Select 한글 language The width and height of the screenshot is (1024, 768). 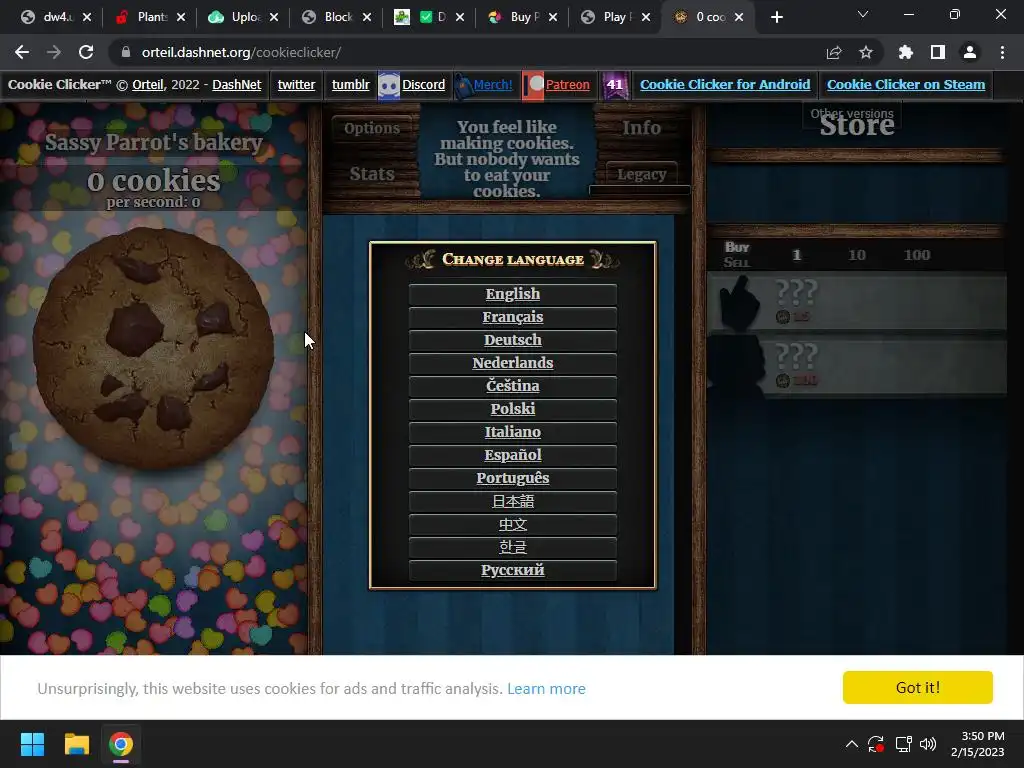coord(513,547)
